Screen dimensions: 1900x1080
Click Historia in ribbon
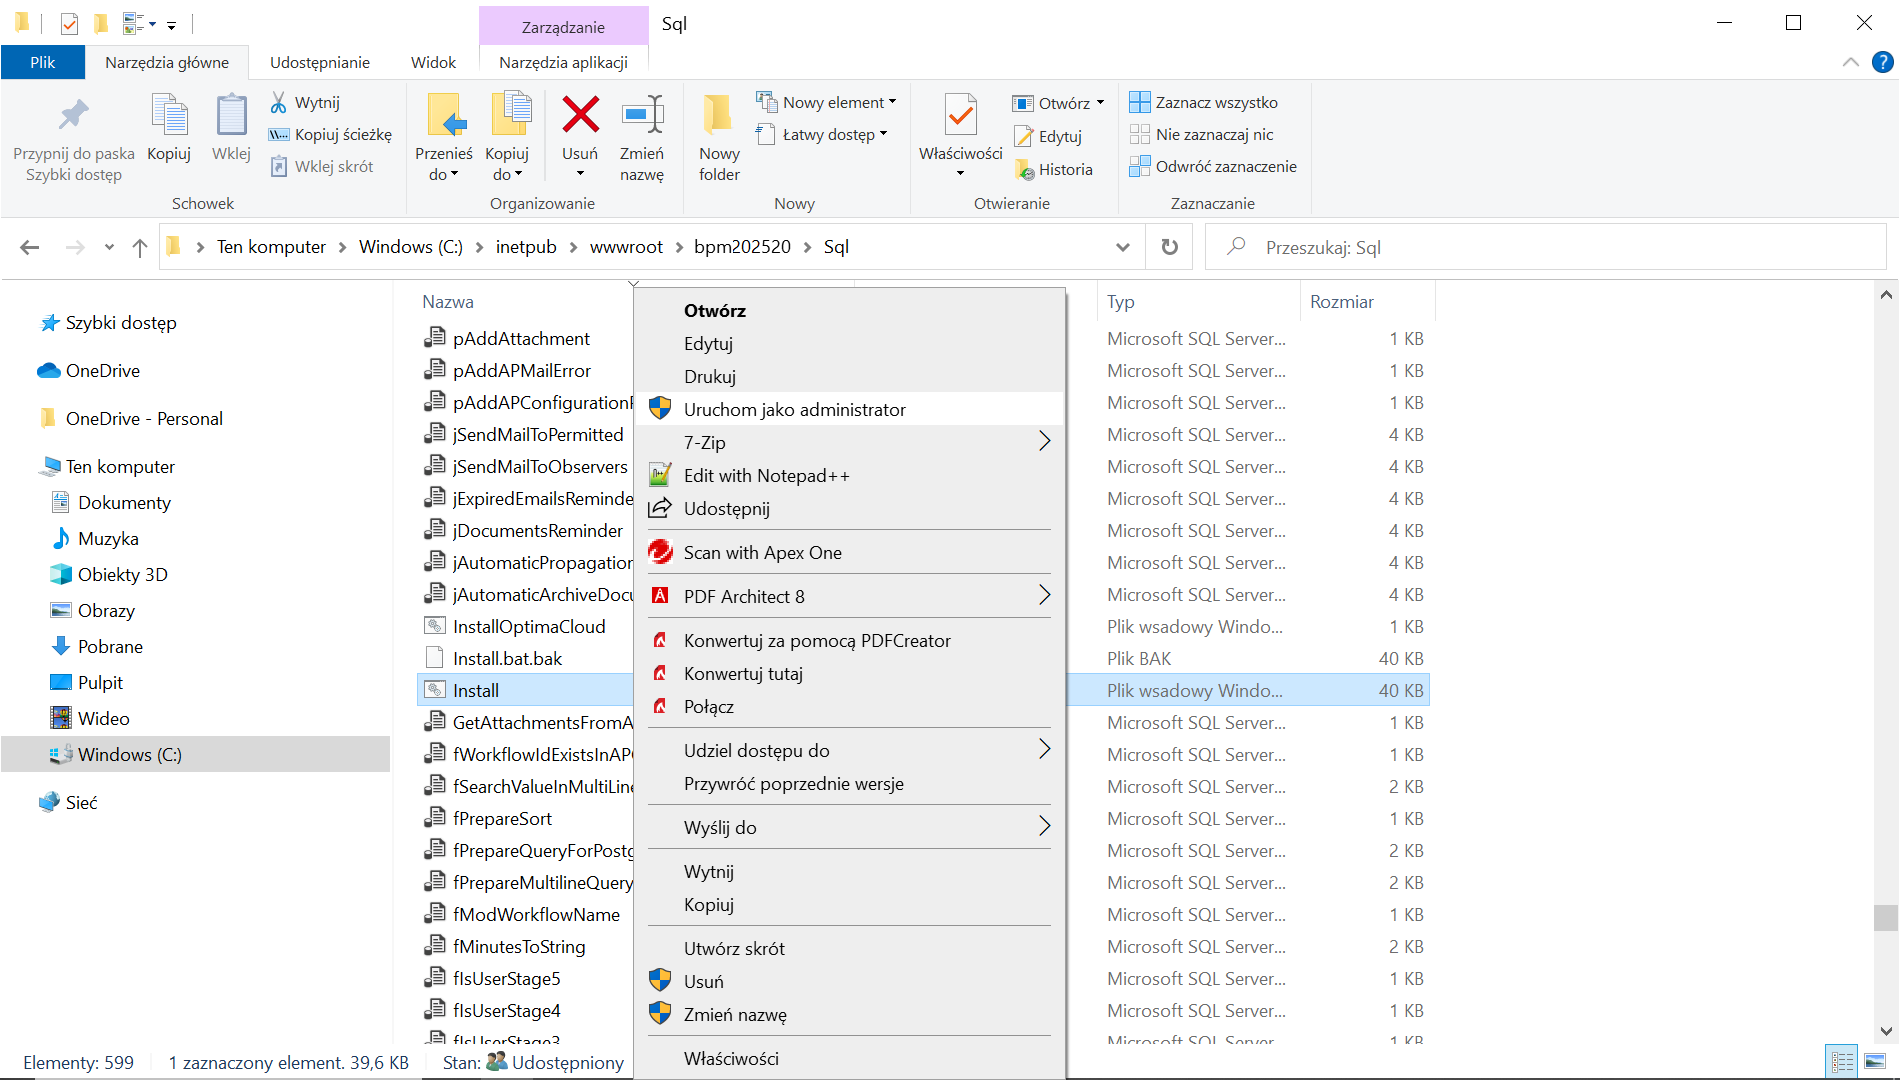(1053, 169)
